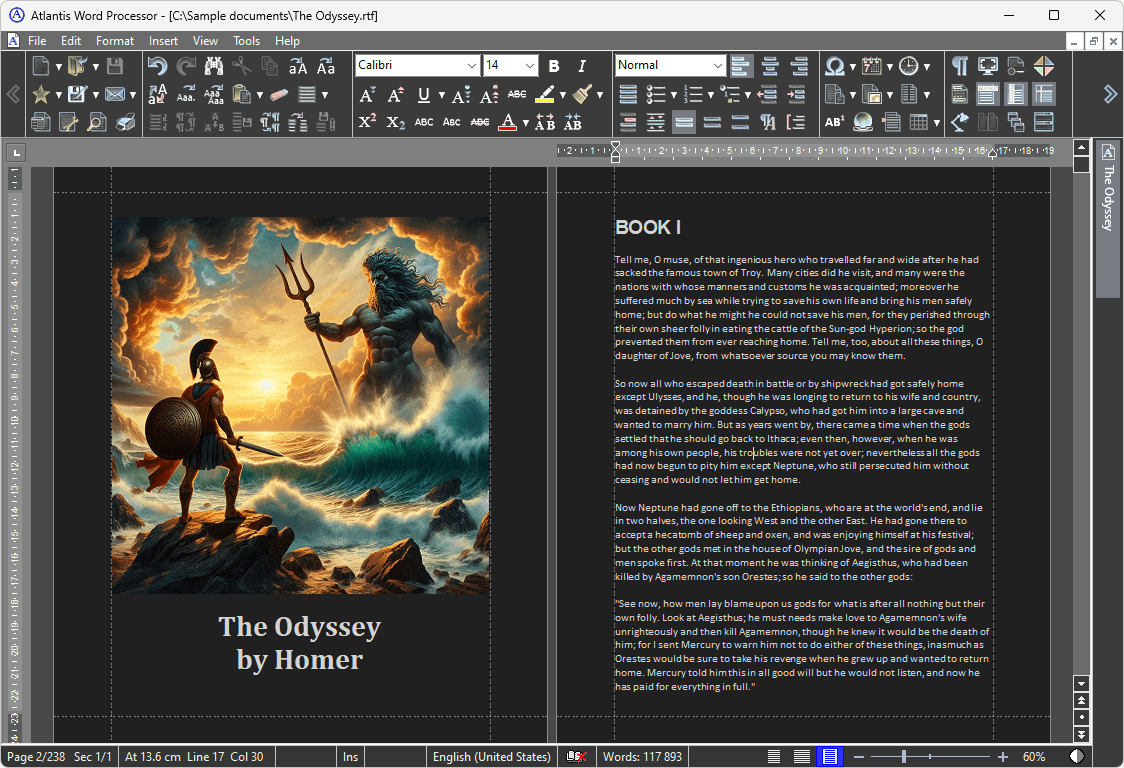
Task: Open the Insert Symbol (Ω) tool
Action: pos(834,66)
